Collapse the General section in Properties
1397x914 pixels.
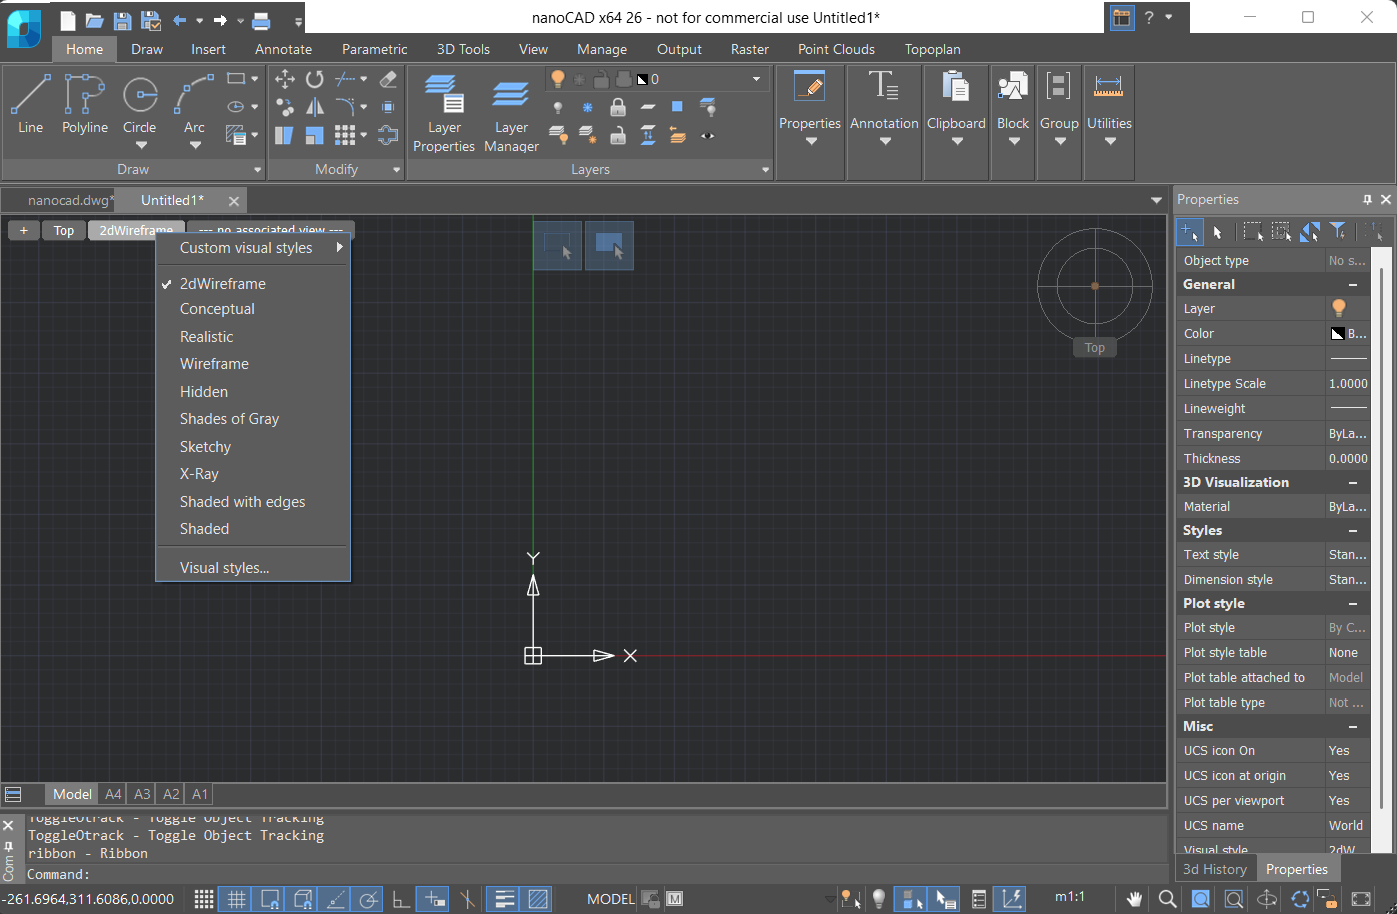tap(1353, 285)
